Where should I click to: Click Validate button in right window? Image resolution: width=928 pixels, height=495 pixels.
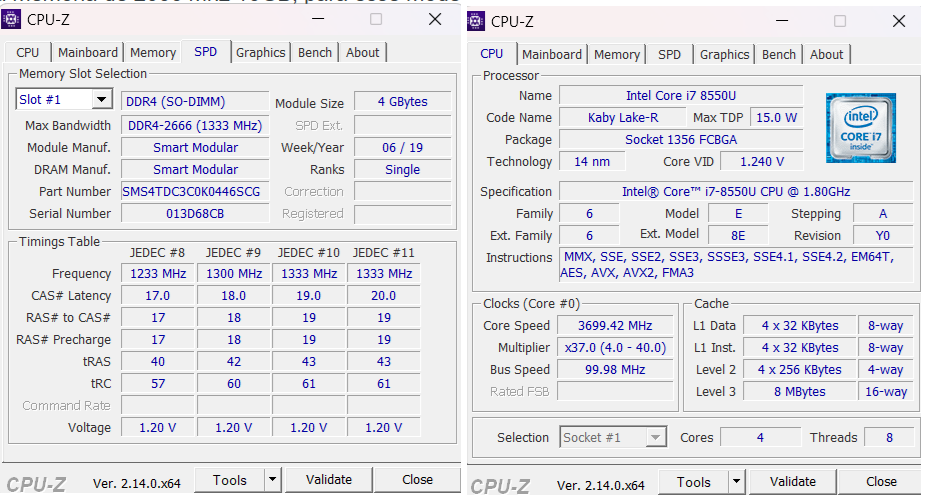click(793, 481)
